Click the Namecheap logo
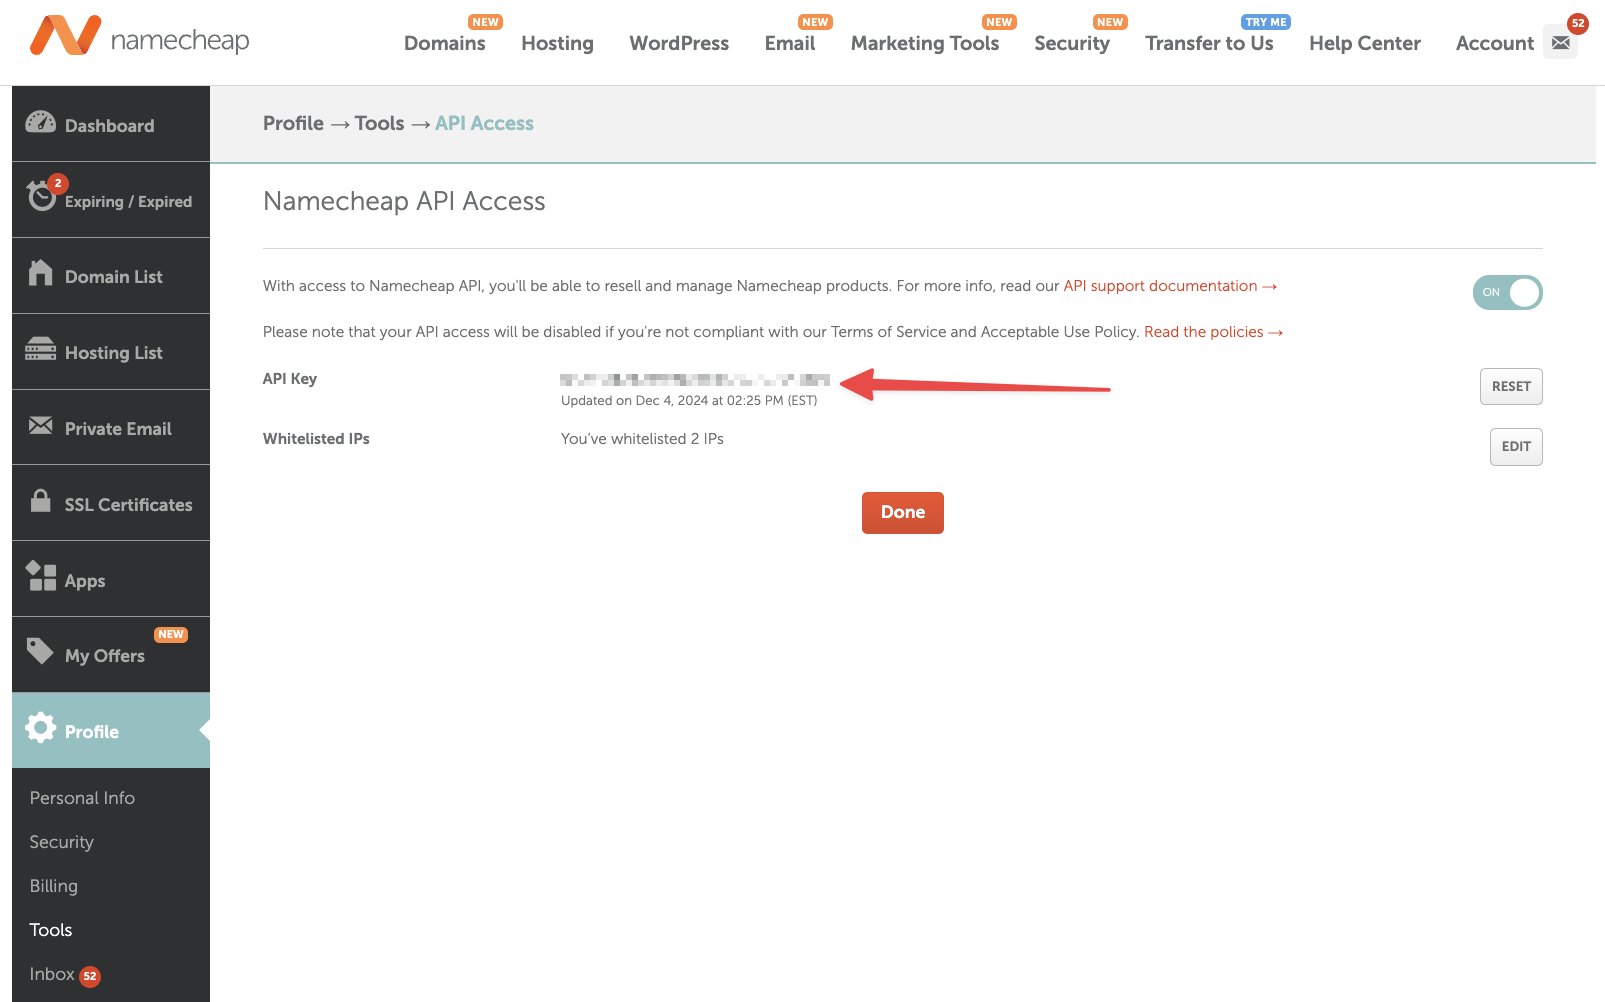Viewport: 1605px width, 1002px height. click(139, 40)
